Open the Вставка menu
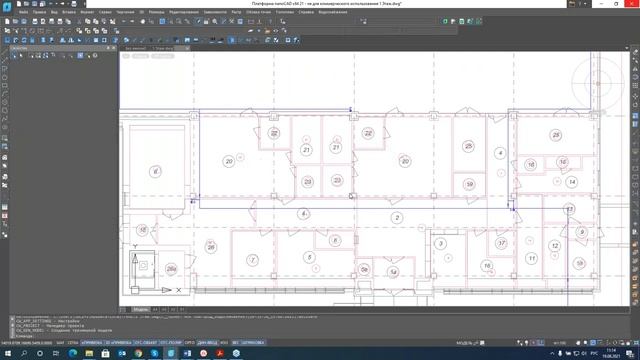The width and height of the screenshot is (640, 360). click(69, 12)
